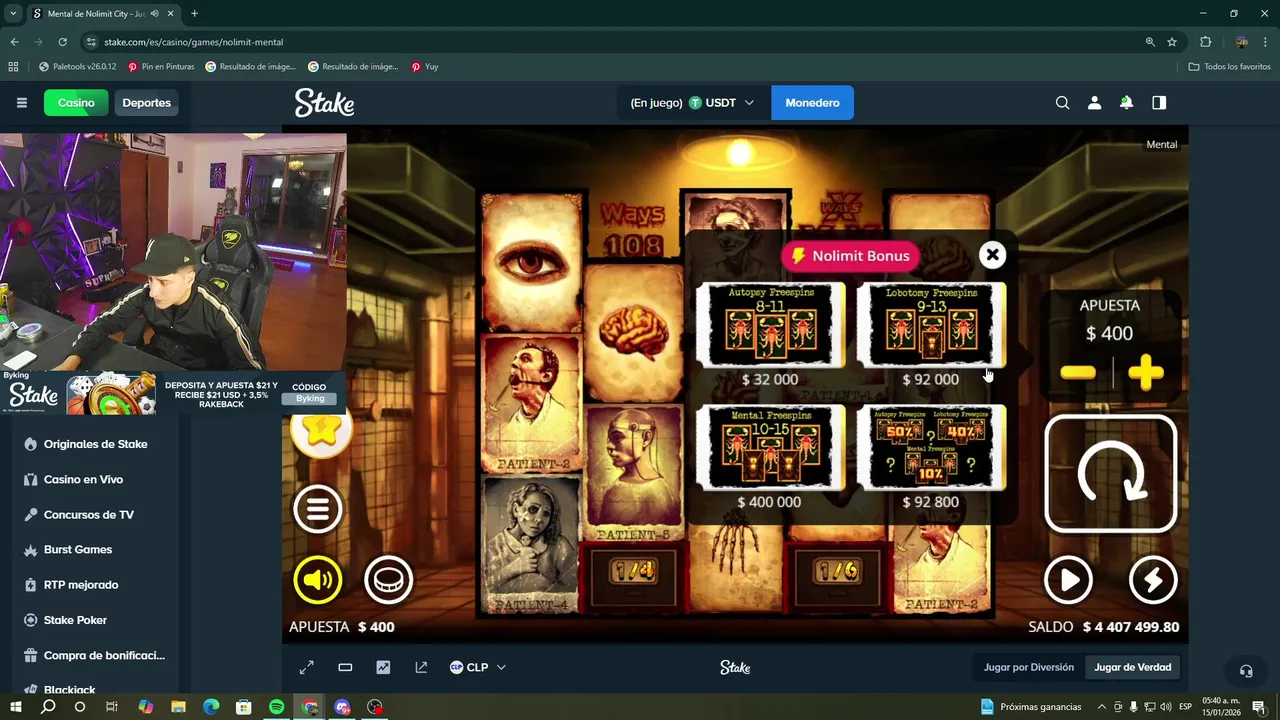Open live stats chart icon
The height and width of the screenshot is (720, 1280).
383,667
